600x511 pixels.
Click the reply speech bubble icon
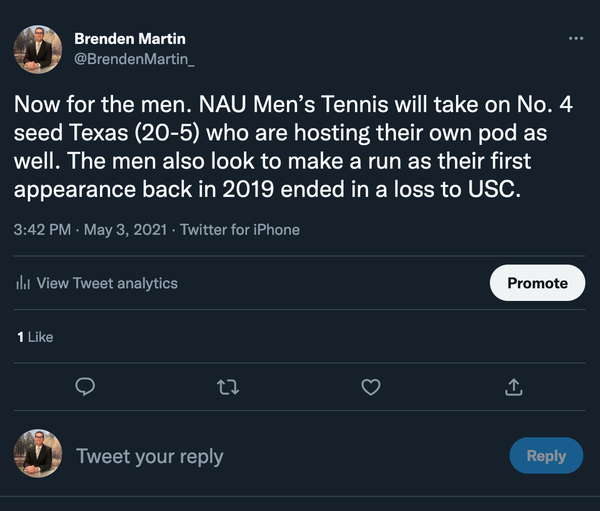(86, 386)
